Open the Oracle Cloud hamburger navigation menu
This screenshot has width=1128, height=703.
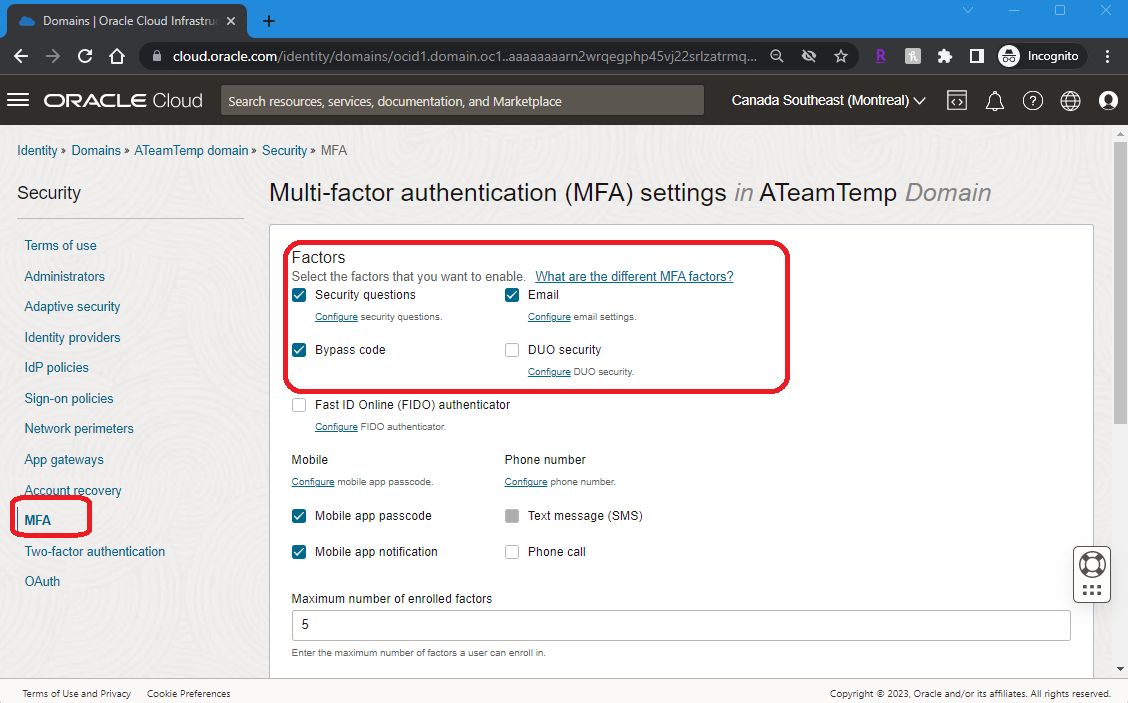coord(18,100)
